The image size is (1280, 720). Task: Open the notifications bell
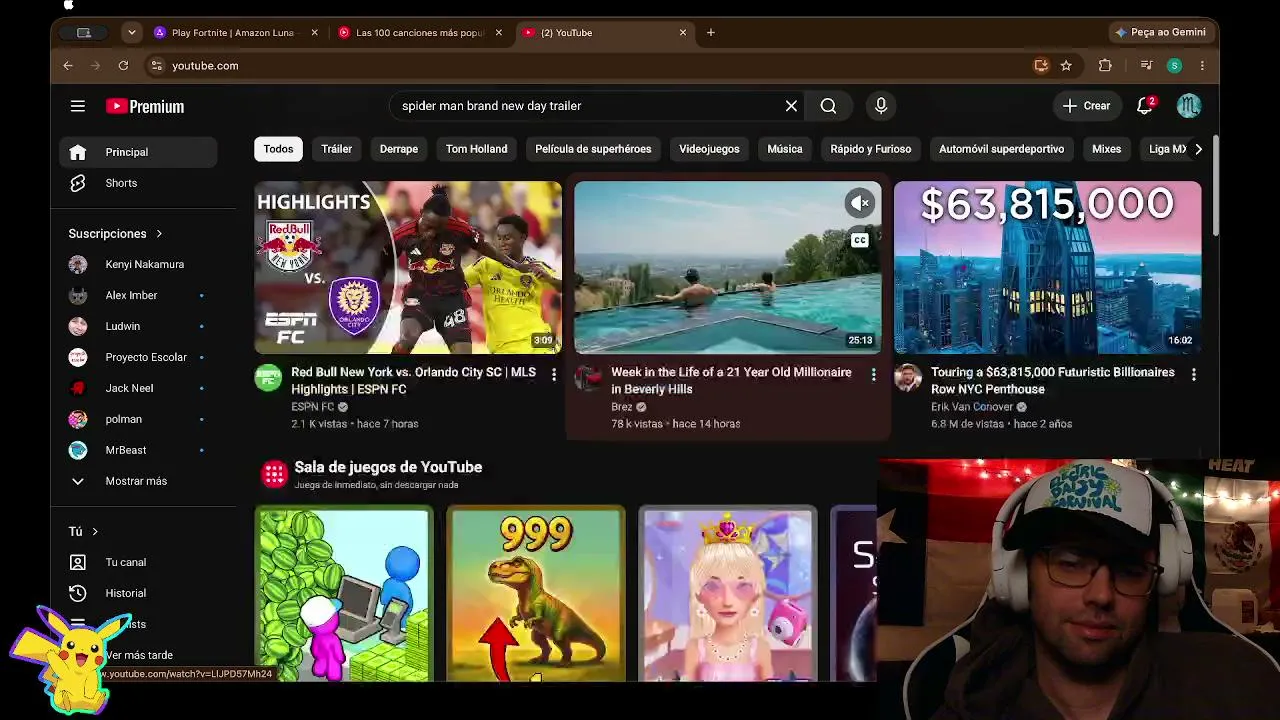point(1145,106)
